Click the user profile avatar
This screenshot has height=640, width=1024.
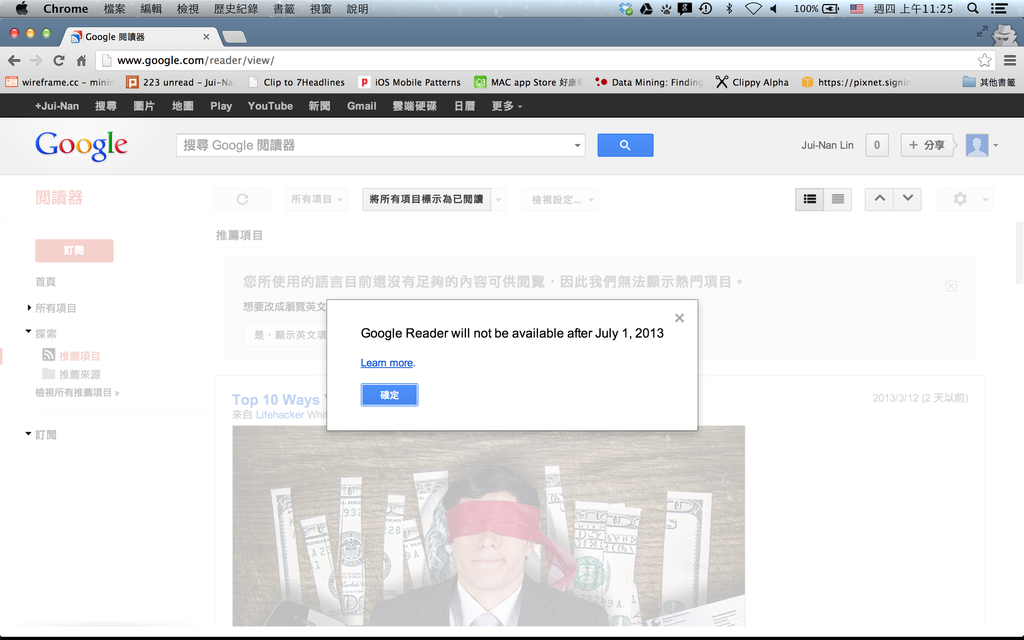pos(976,145)
